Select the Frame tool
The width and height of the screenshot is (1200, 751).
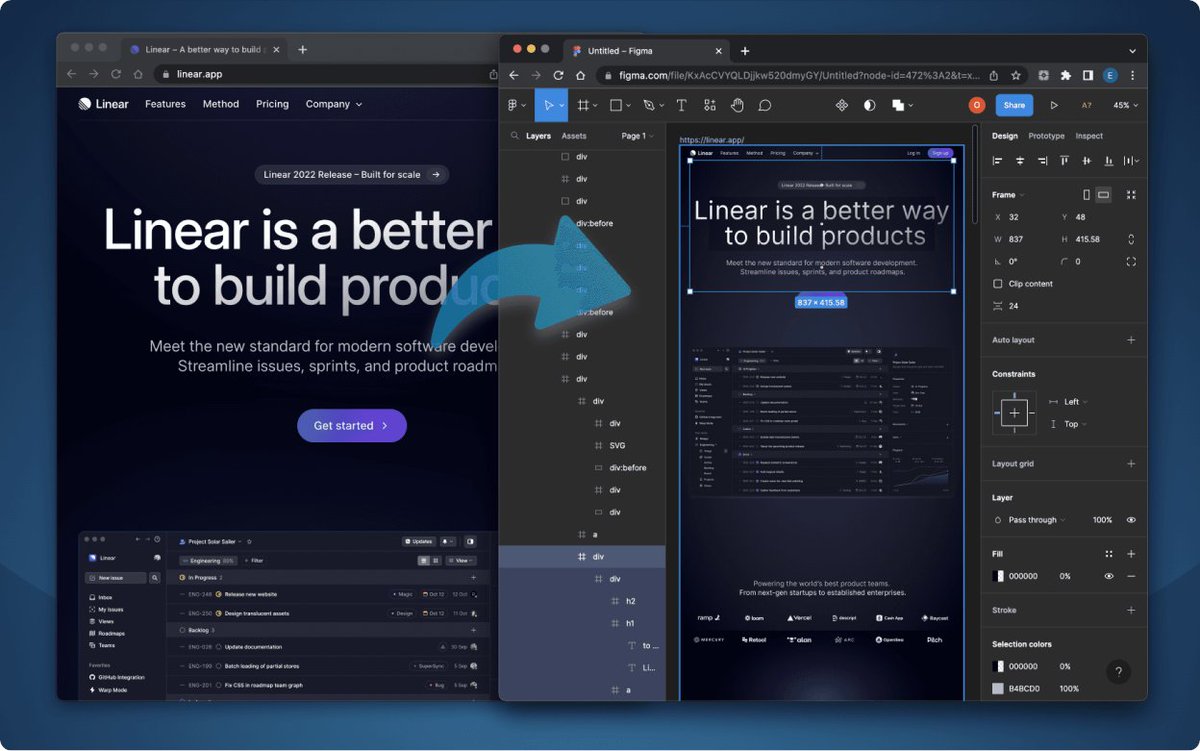pos(584,105)
